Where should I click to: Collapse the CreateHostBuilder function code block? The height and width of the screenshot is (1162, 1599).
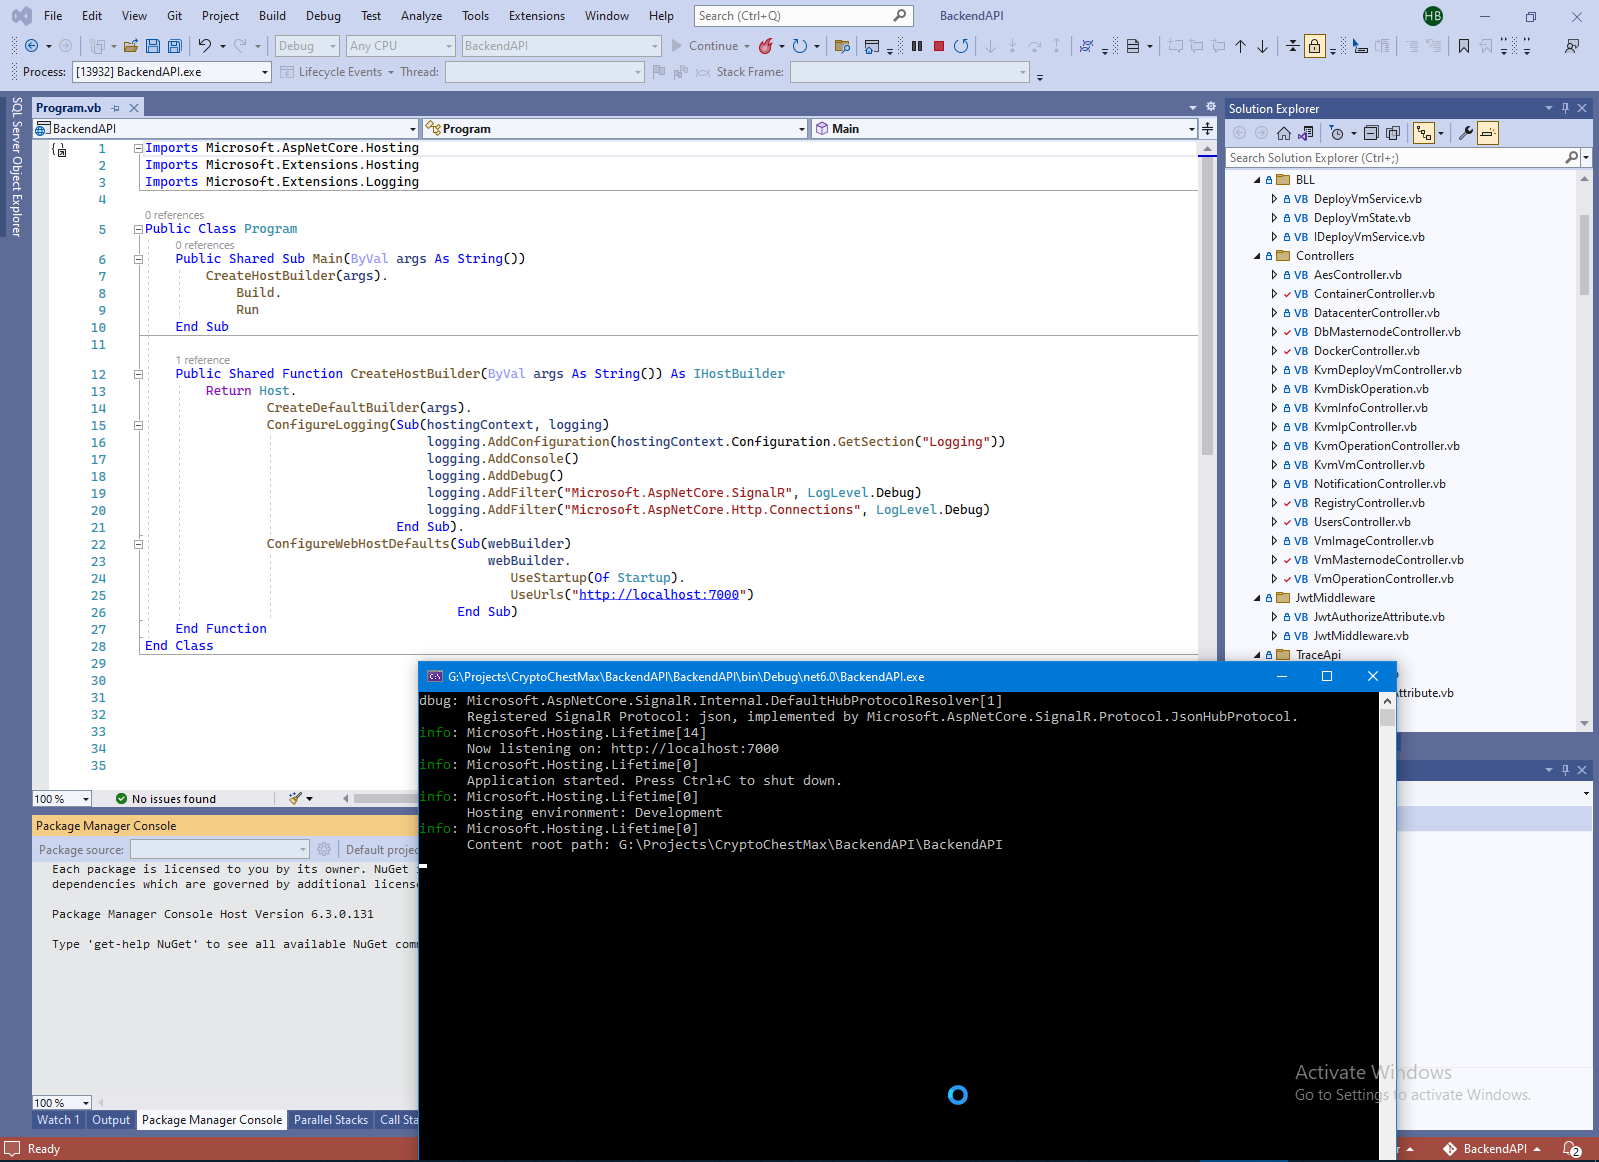pyautogui.click(x=138, y=374)
